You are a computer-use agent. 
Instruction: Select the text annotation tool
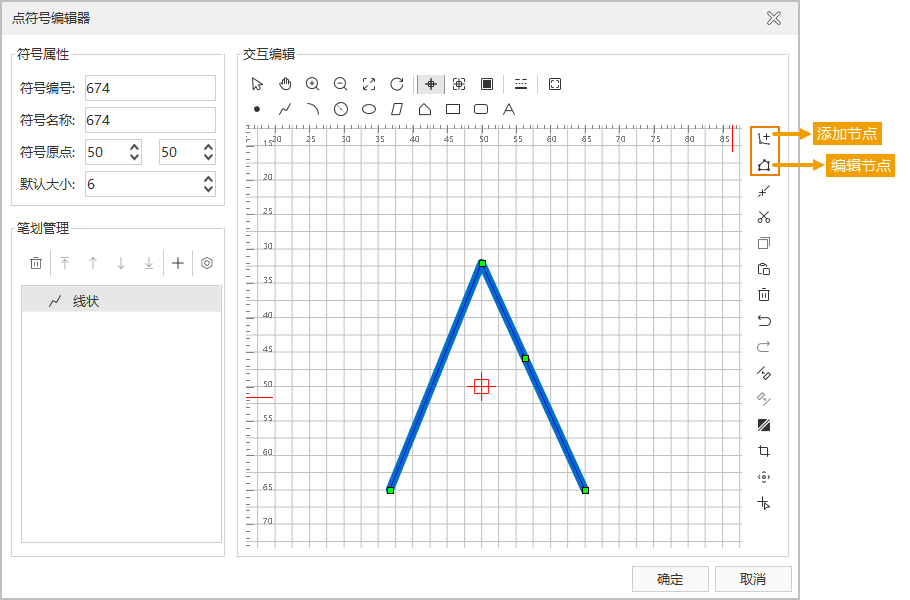pyautogui.click(x=509, y=109)
